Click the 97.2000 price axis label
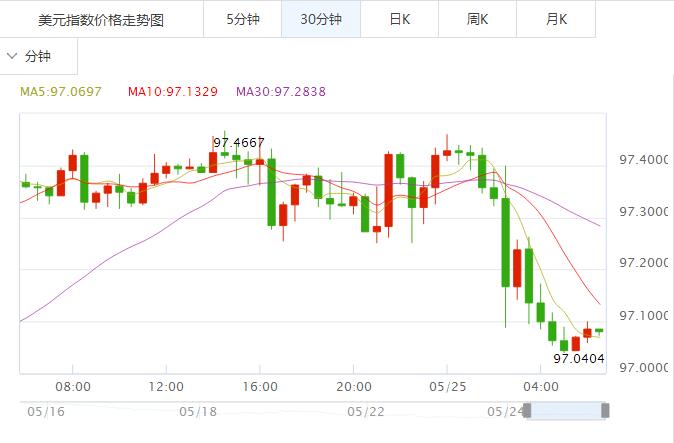The height and width of the screenshot is (443, 674). [643, 263]
